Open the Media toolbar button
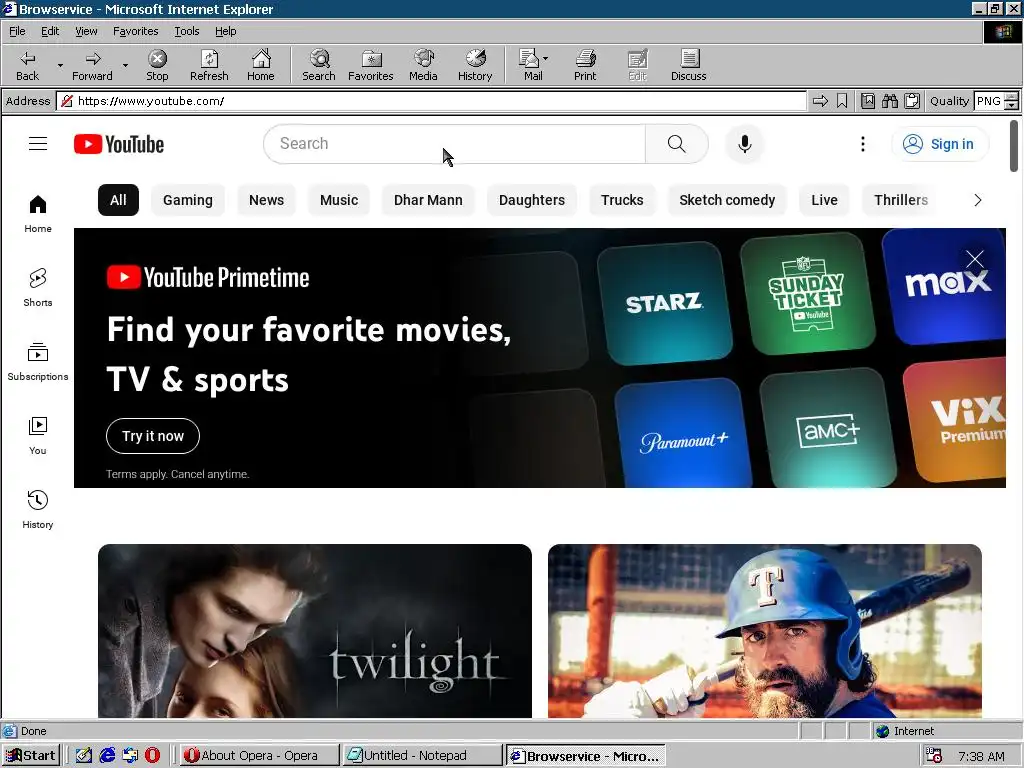 tap(423, 65)
